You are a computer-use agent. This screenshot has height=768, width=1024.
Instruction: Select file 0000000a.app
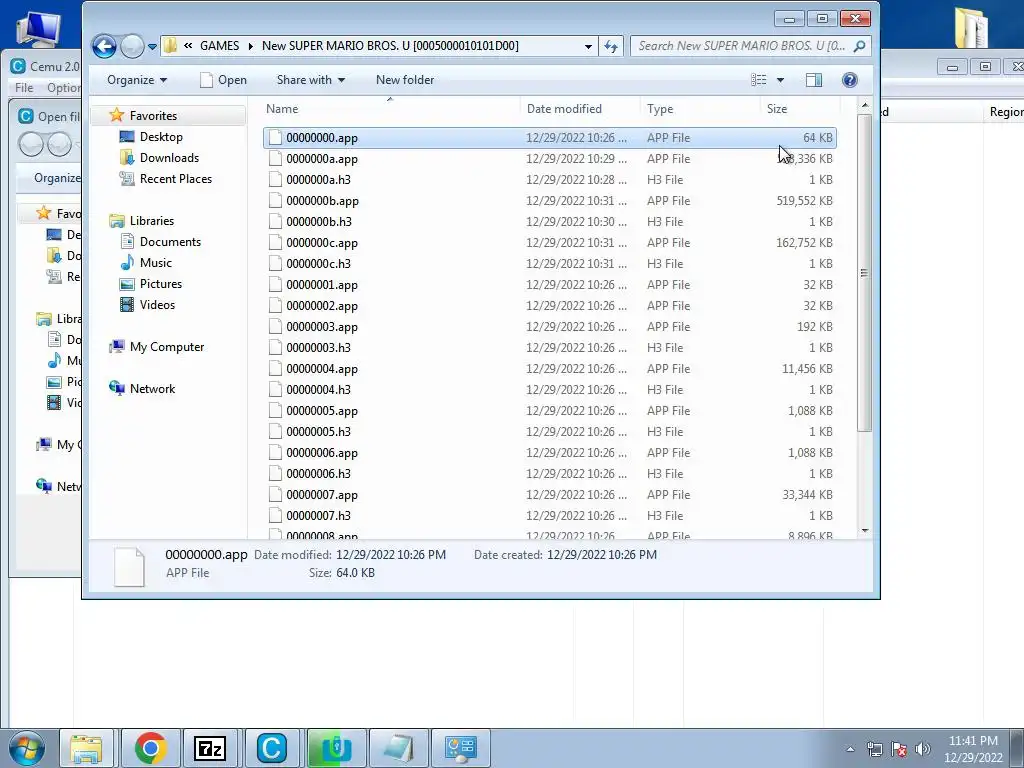pyautogui.click(x=550, y=159)
